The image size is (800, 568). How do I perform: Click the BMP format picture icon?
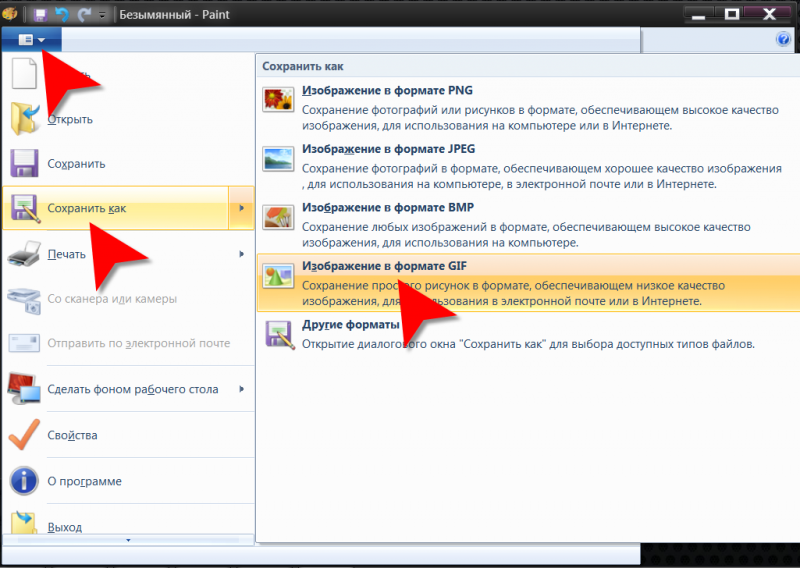coord(278,217)
